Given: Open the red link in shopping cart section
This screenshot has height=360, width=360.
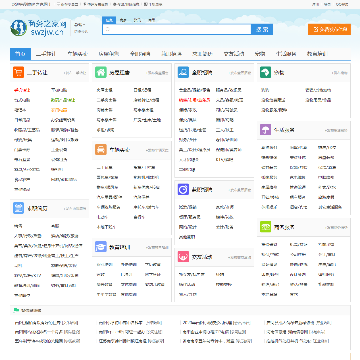Looking at the screenshot, I should click(x=22, y=90).
